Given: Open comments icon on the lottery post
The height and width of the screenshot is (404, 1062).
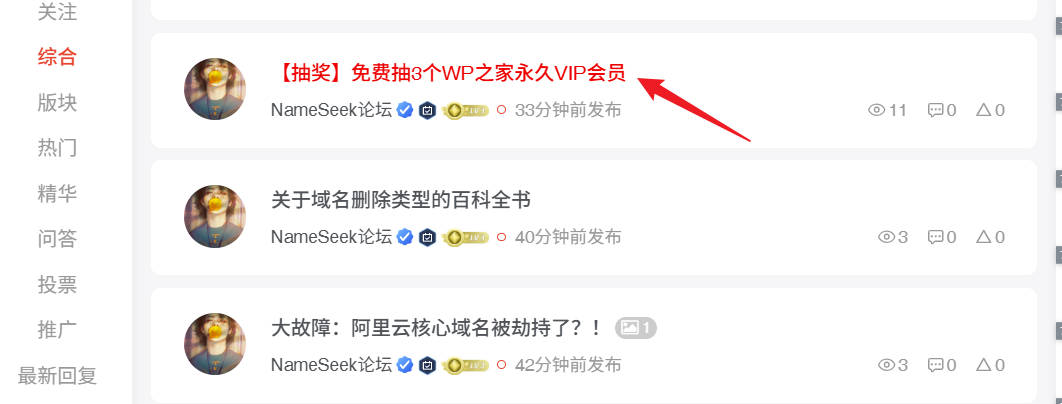Looking at the screenshot, I should (935, 110).
